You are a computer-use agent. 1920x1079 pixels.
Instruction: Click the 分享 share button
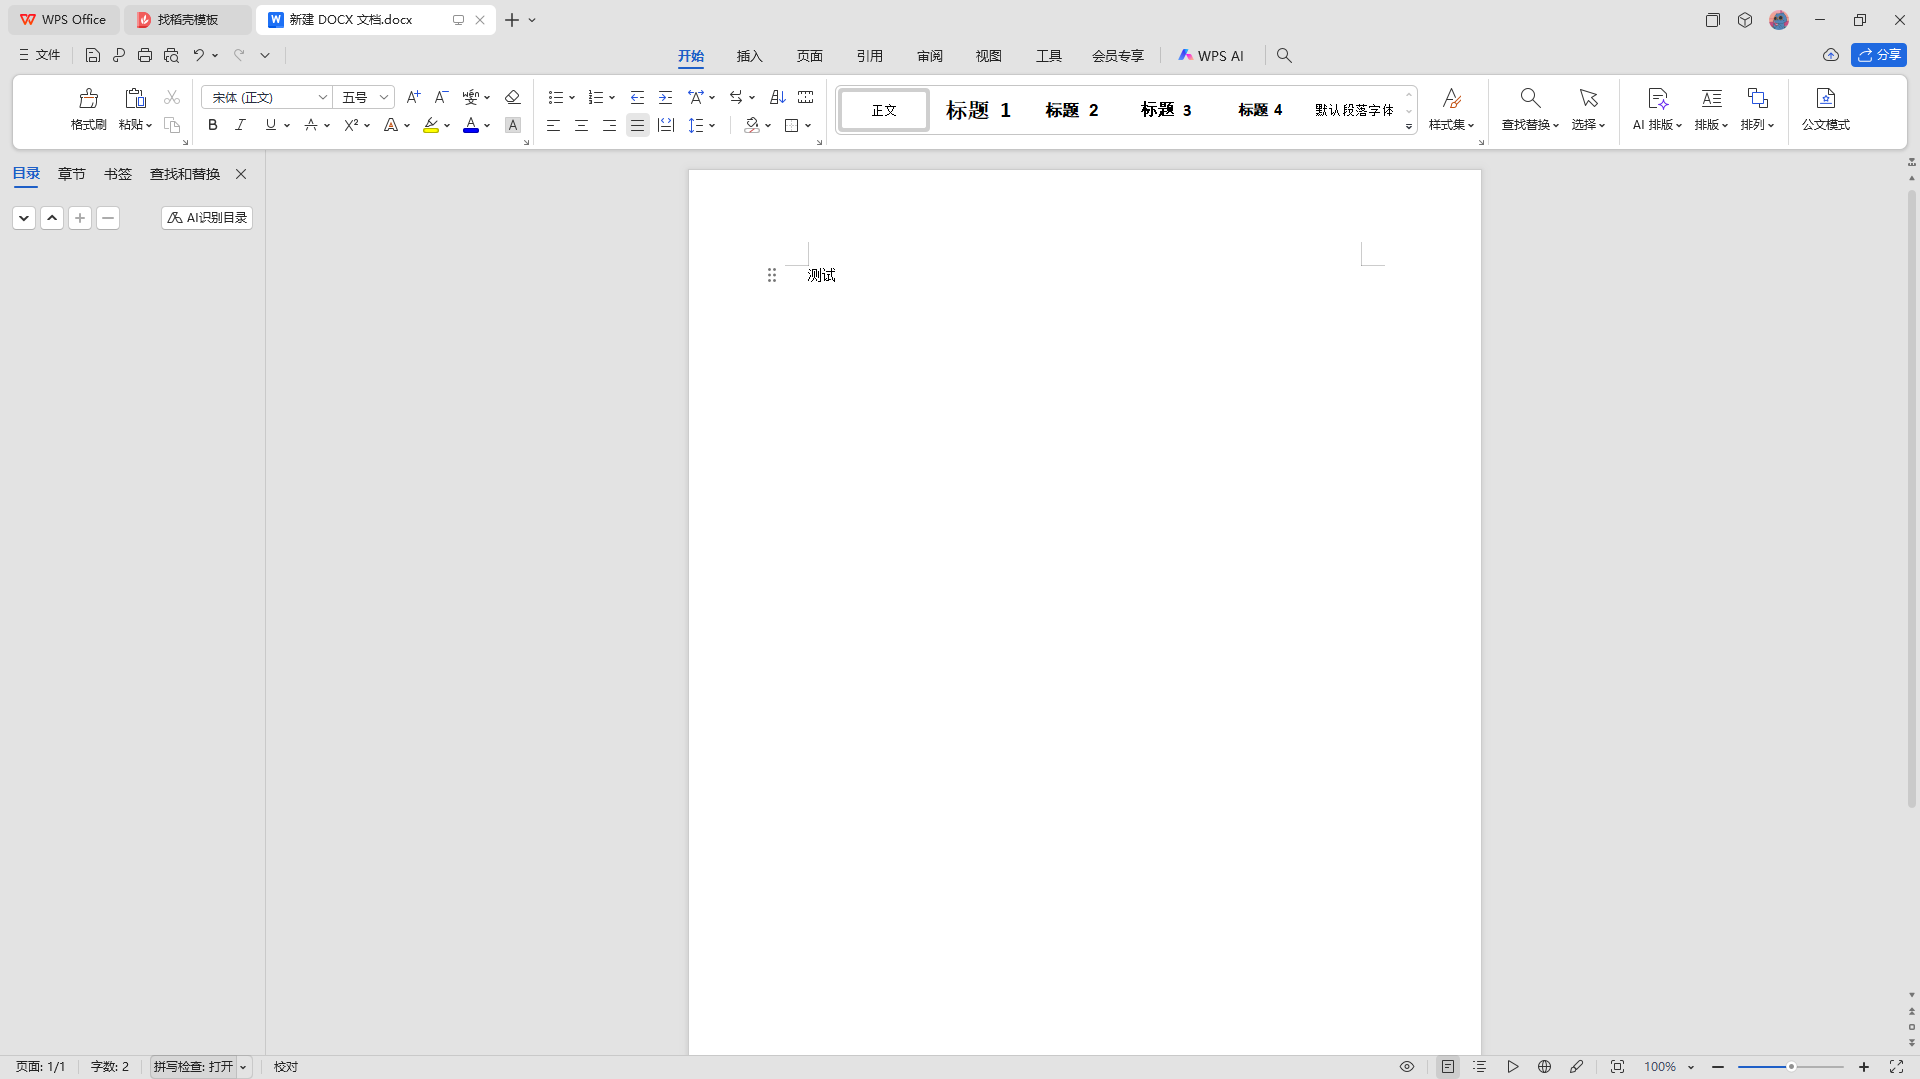[1879, 55]
